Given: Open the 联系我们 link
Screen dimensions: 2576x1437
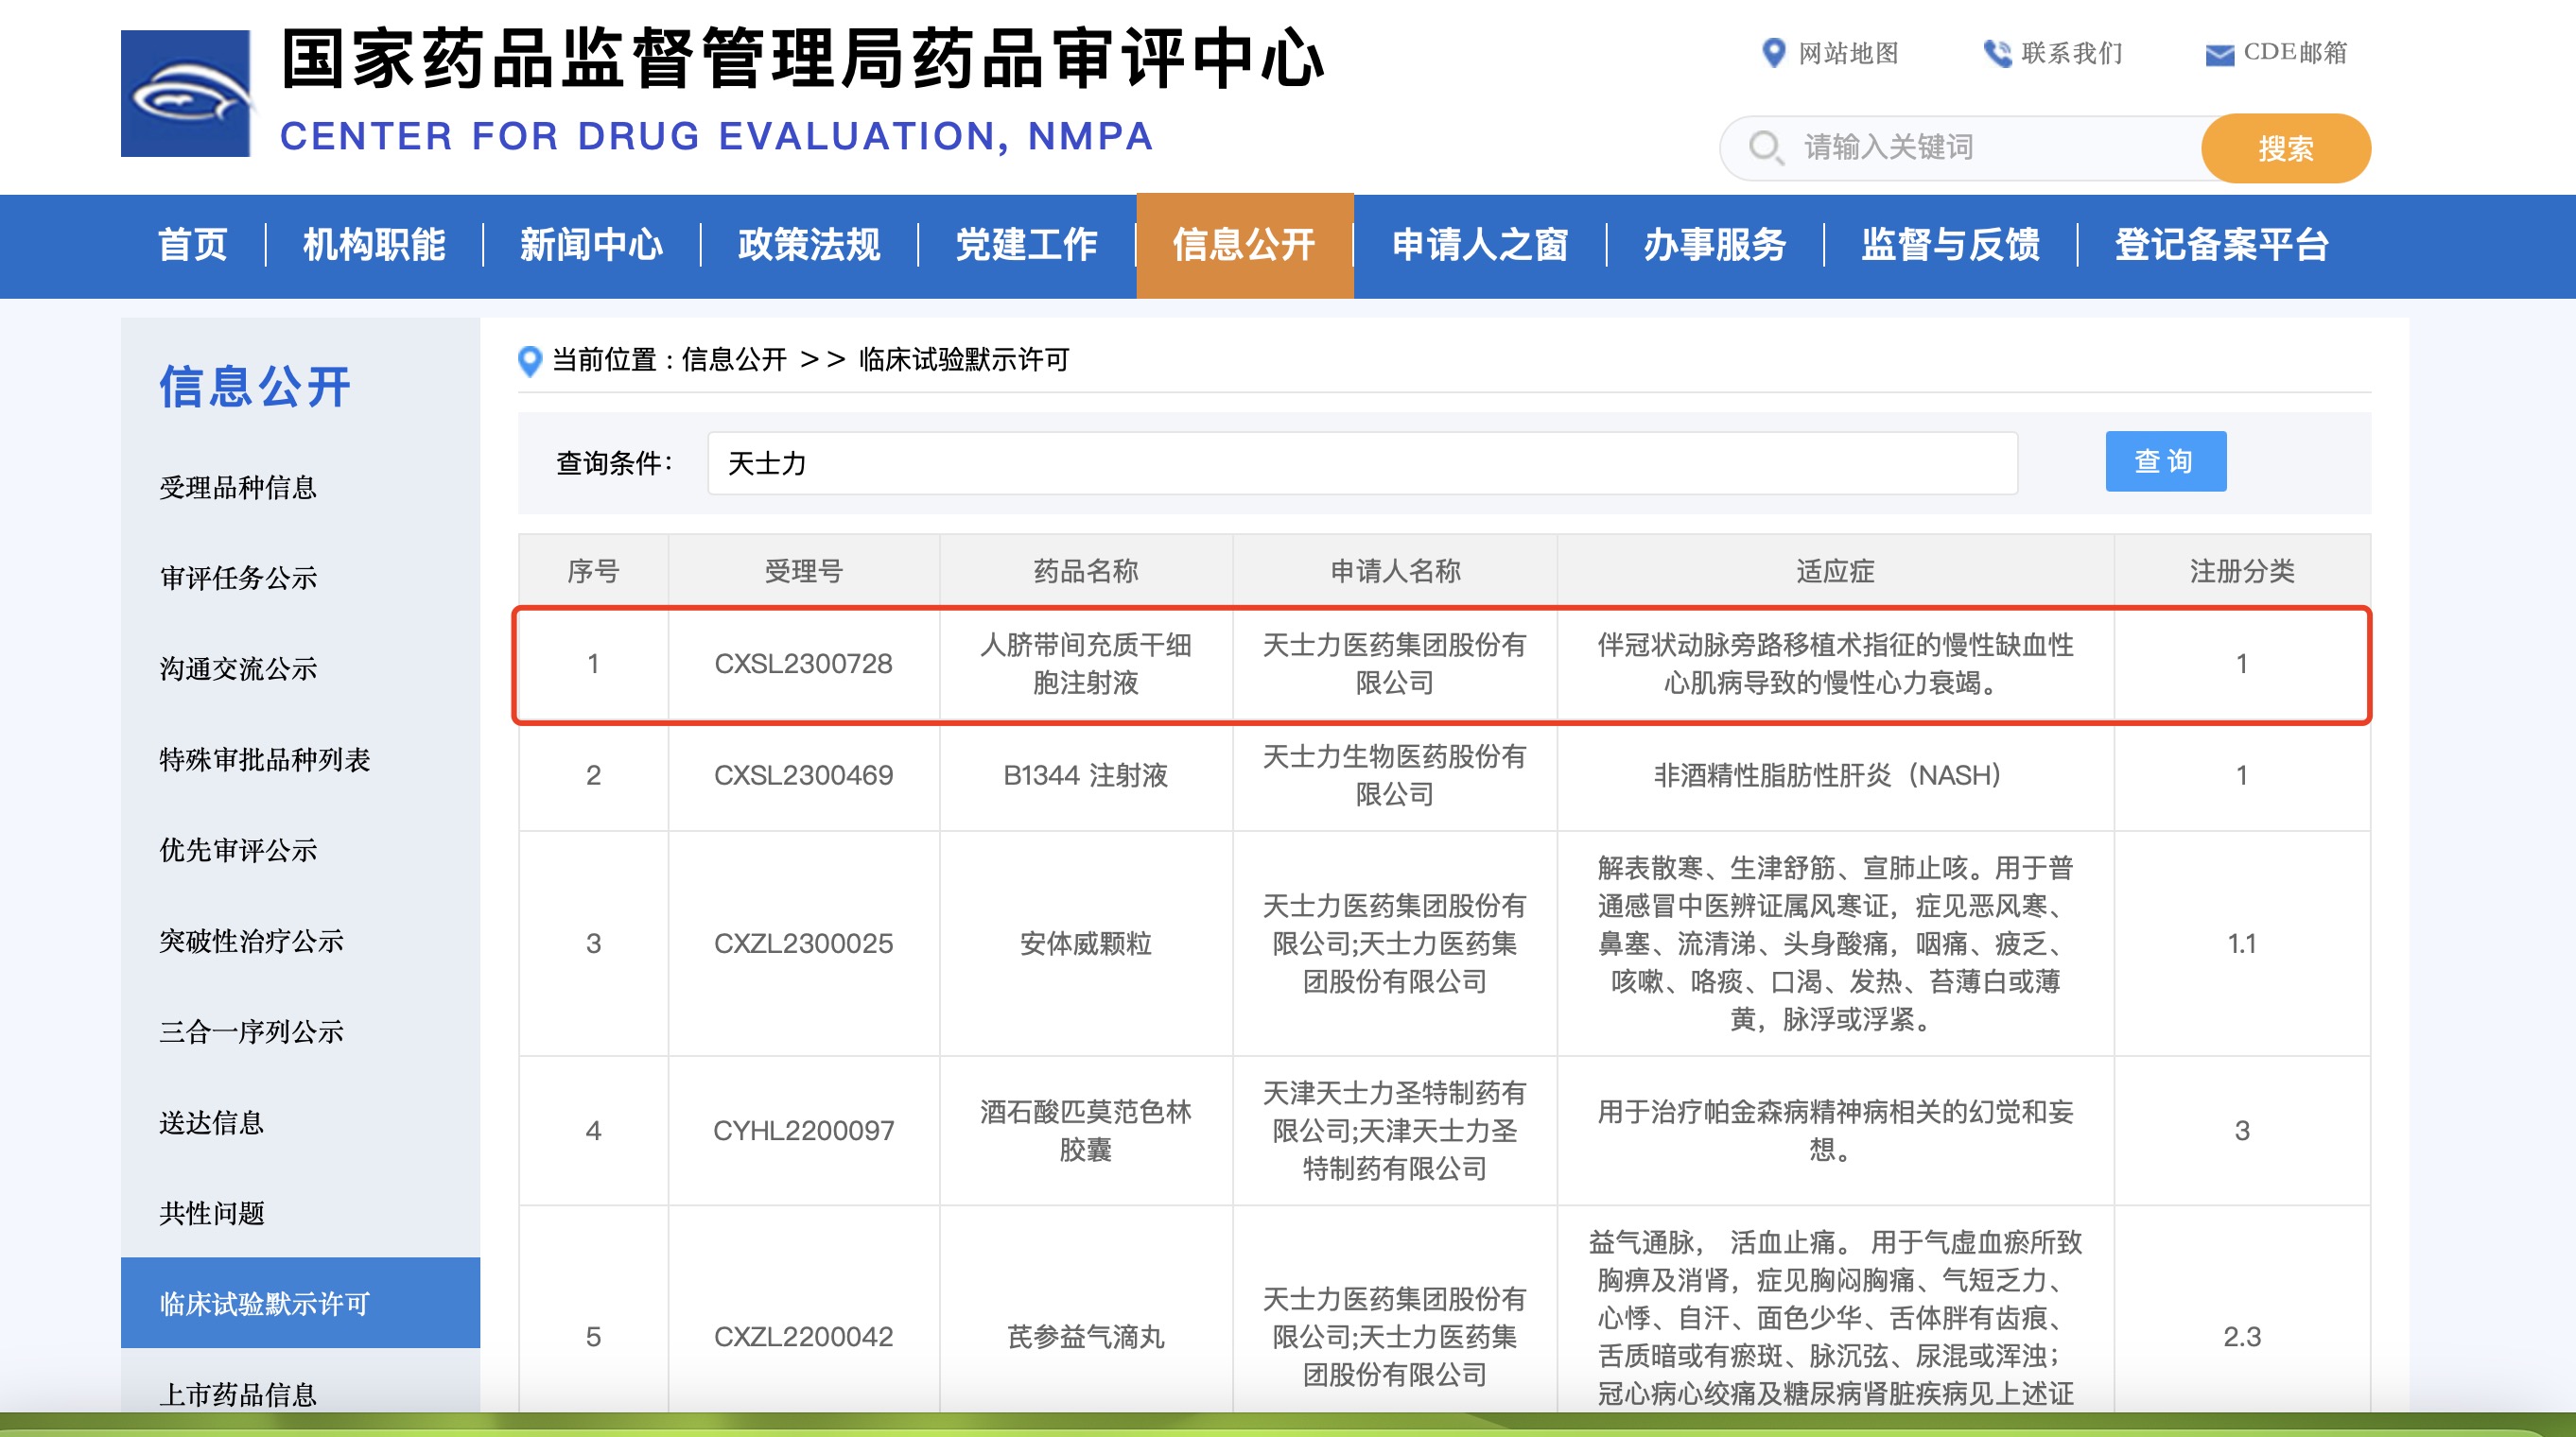Looking at the screenshot, I should pos(2071,53).
